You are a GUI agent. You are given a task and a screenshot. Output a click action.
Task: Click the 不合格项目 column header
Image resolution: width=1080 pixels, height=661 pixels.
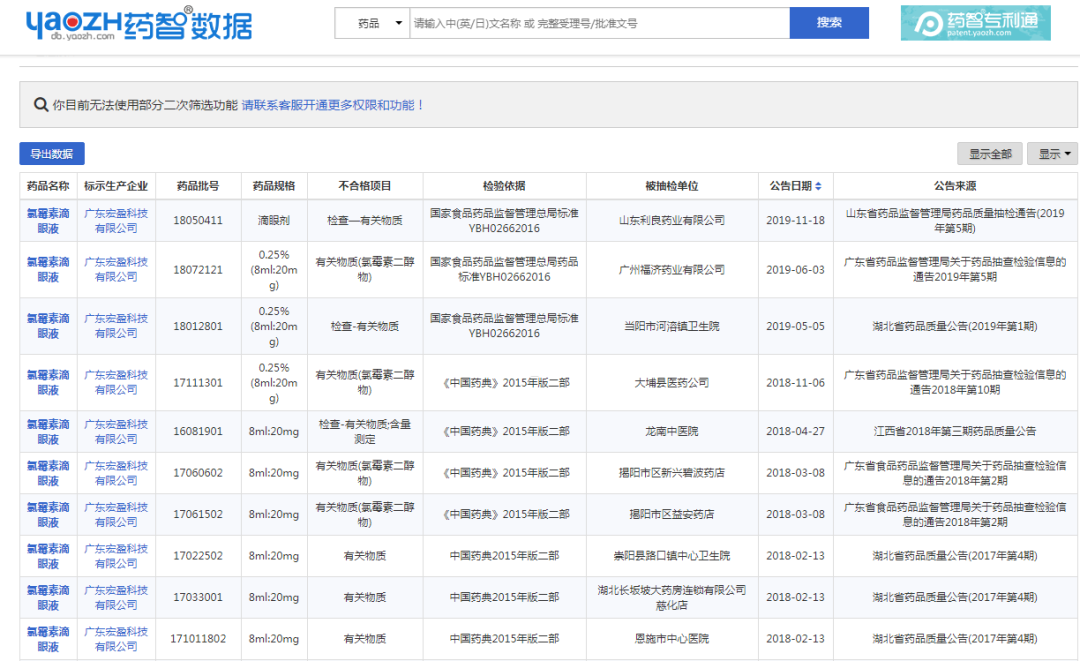[x=365, y=186]
